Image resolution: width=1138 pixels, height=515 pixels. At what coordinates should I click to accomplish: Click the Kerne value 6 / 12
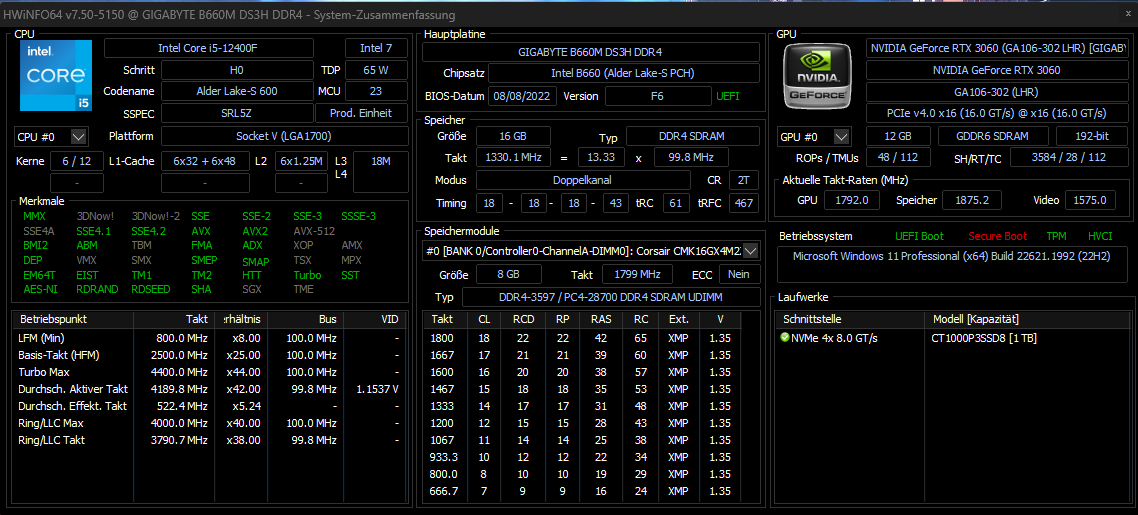(x=77, y=161)
